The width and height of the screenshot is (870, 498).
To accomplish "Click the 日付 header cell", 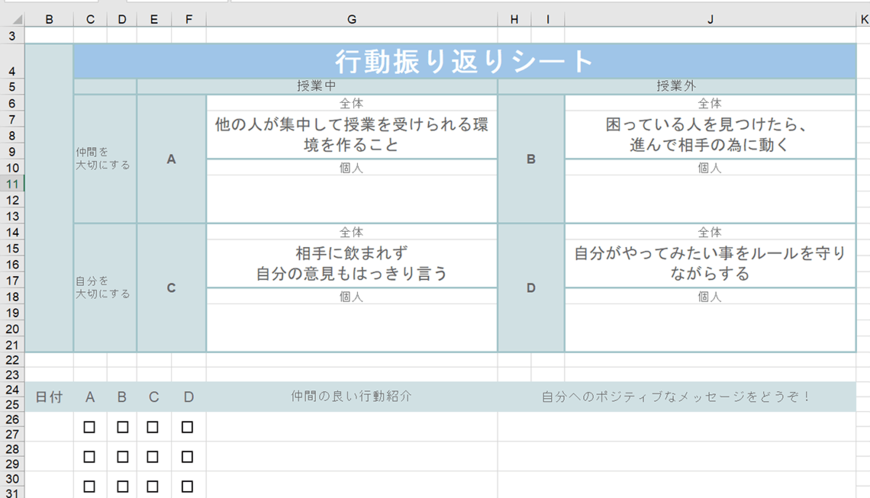I will [x=49, y=397].
